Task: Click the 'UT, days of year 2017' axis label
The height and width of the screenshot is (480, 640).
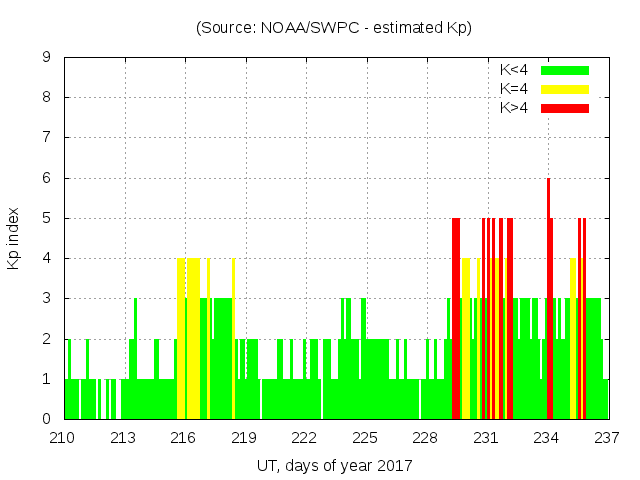Action: coord(334,465)
